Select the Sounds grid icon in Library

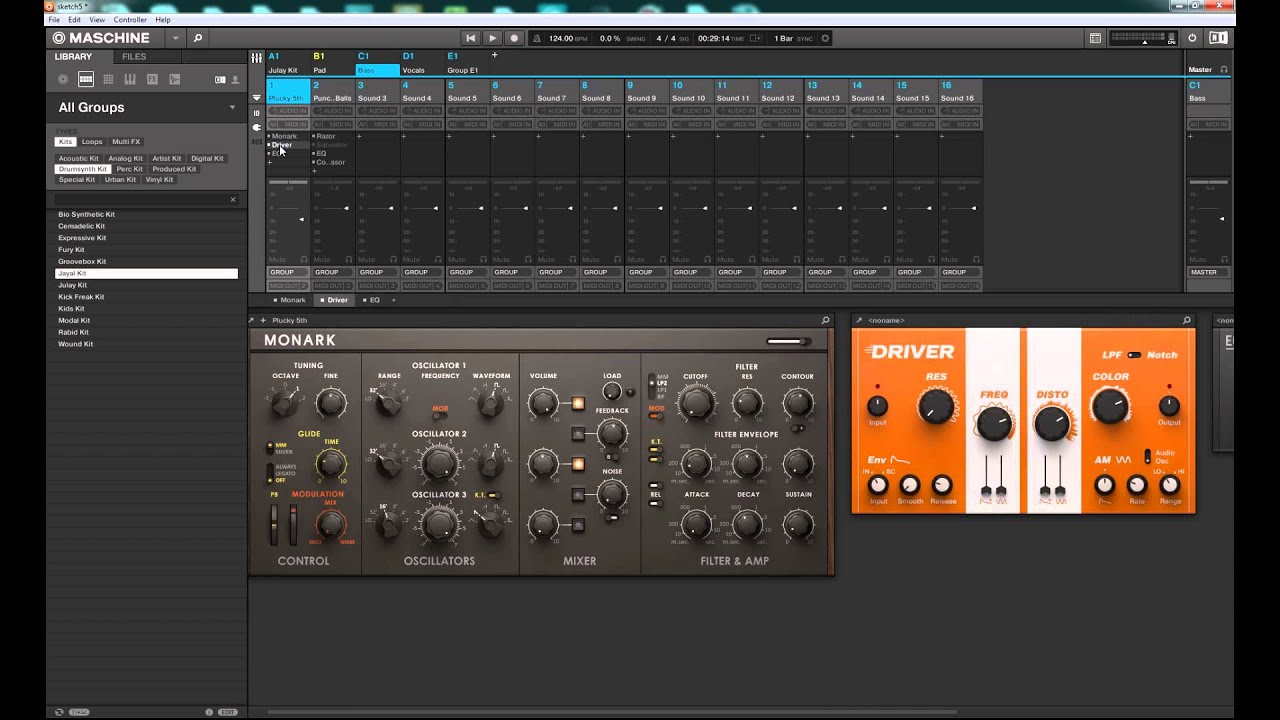tap(108, 79)
